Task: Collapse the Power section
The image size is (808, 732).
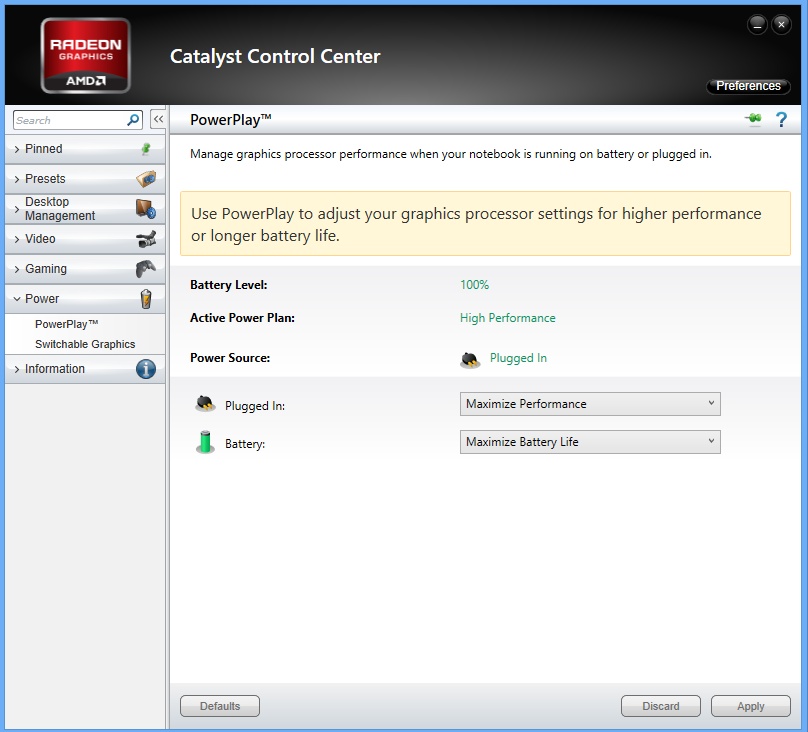Action: click(x=85, y=299)
